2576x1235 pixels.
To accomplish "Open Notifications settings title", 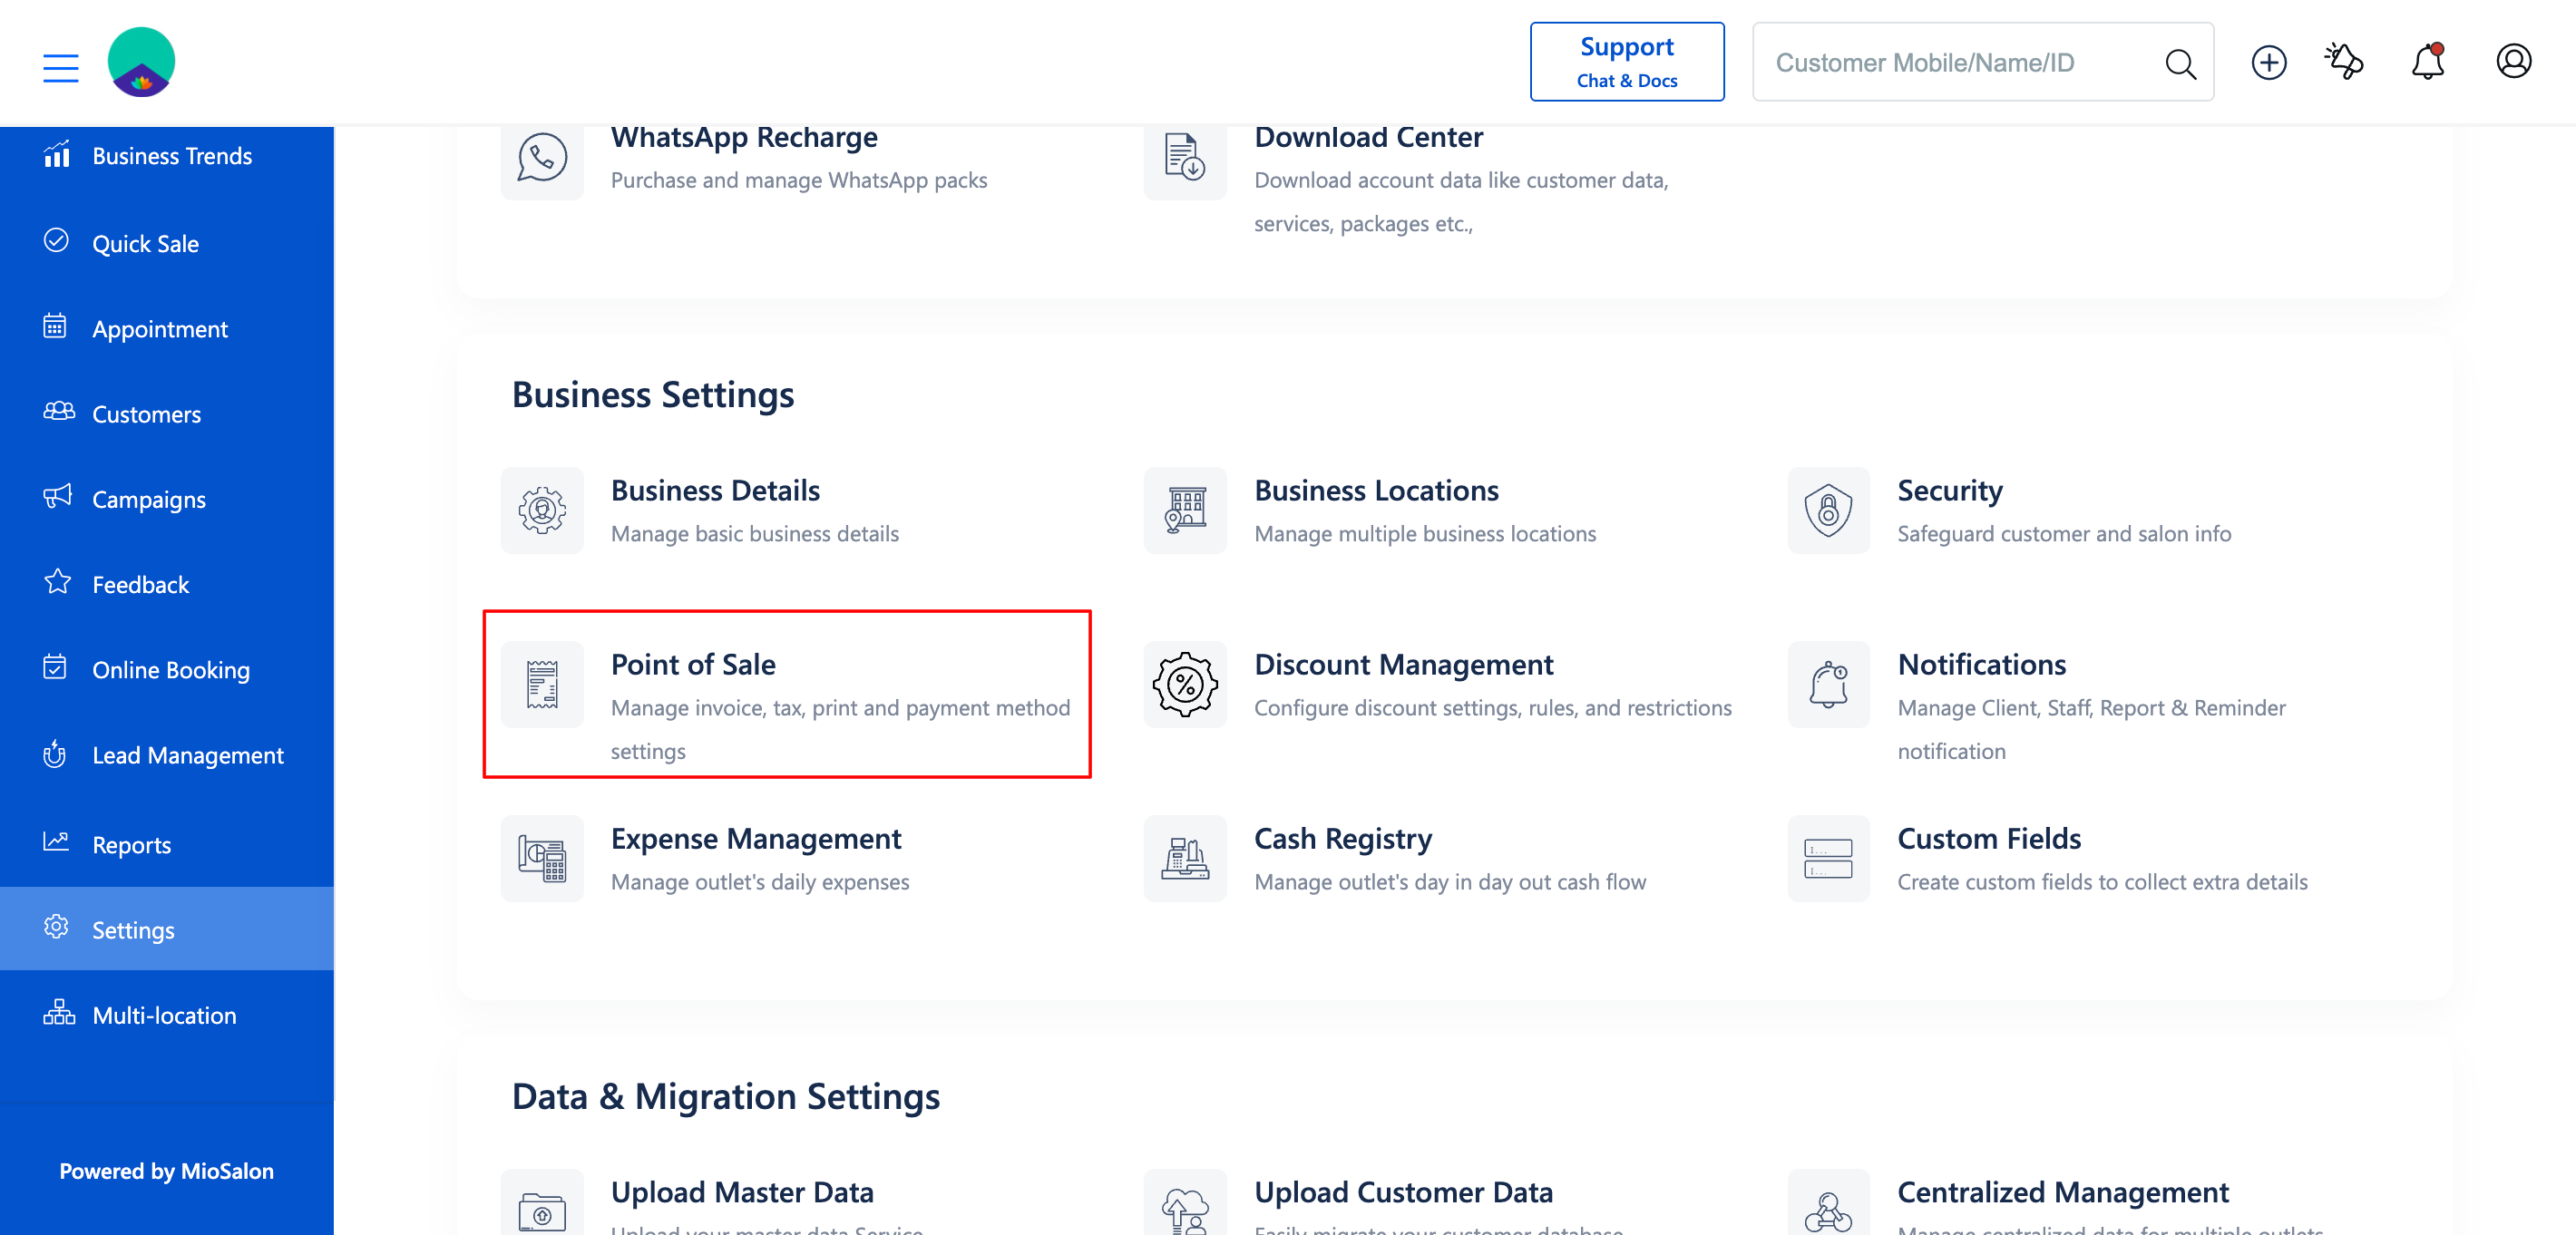I will click(x=1981, y=664).
